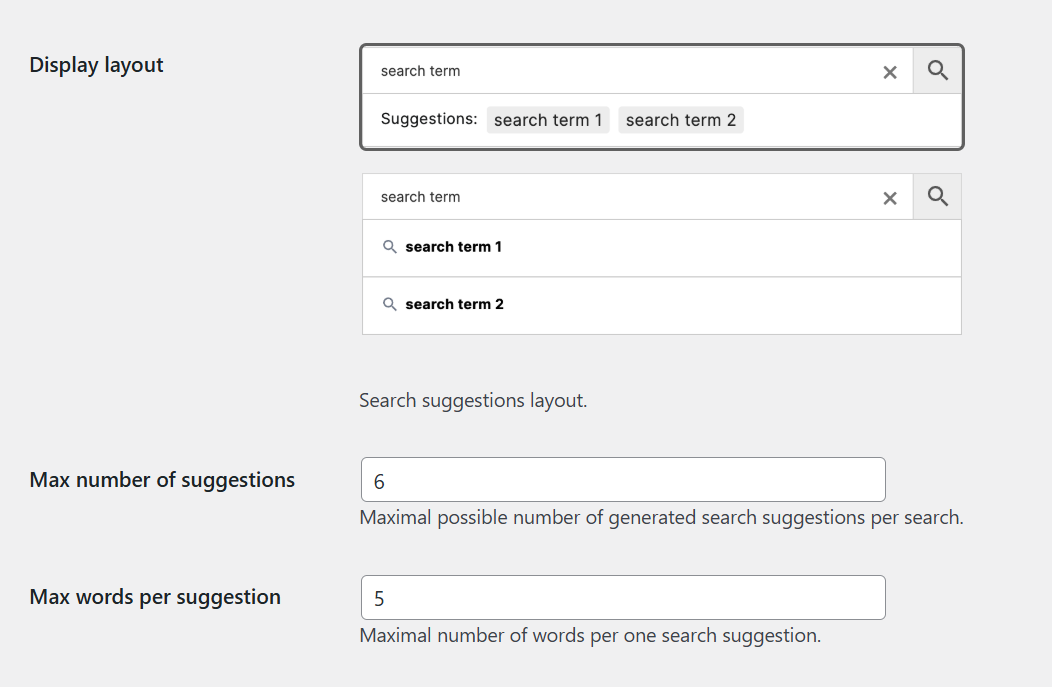Click the "Max number of suggestions" label
Viewport: 1052px width, 687px height.
pos(162,480)
